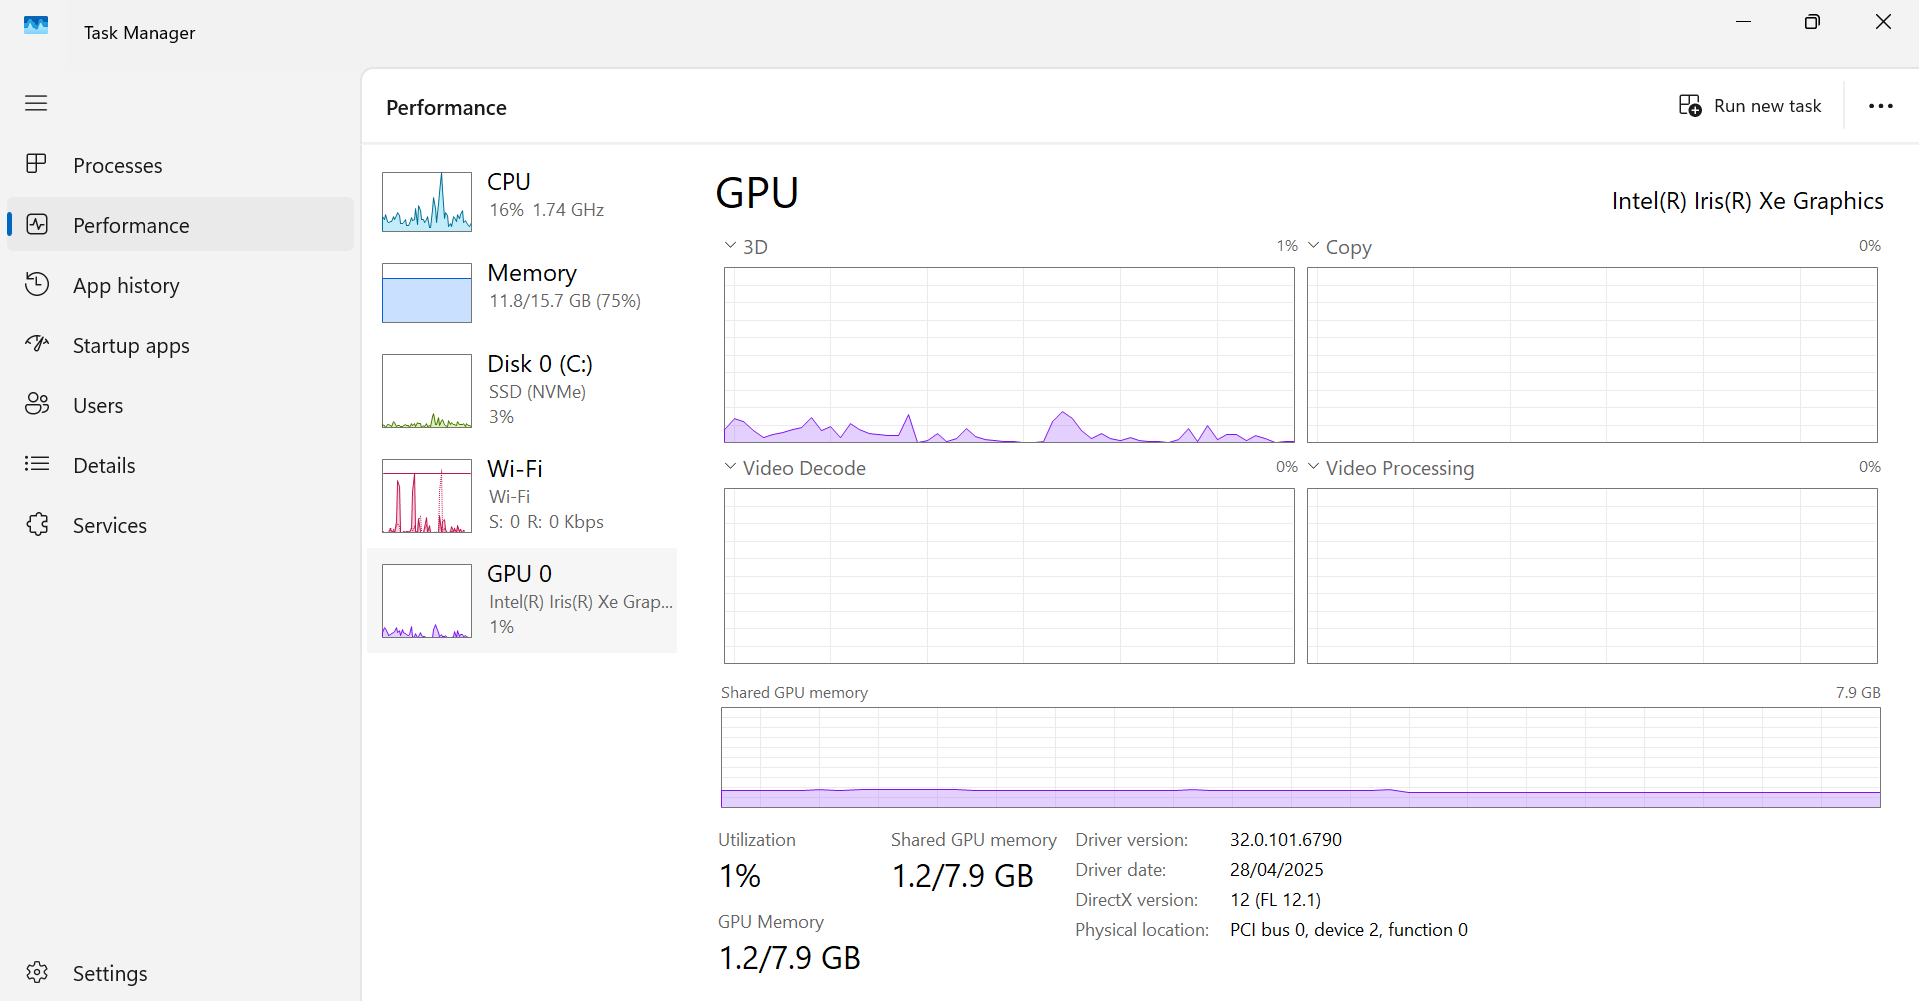Open the 3D graph dropdown
The width and height of the screenshot is (1919, 1001).
point(731,245)
